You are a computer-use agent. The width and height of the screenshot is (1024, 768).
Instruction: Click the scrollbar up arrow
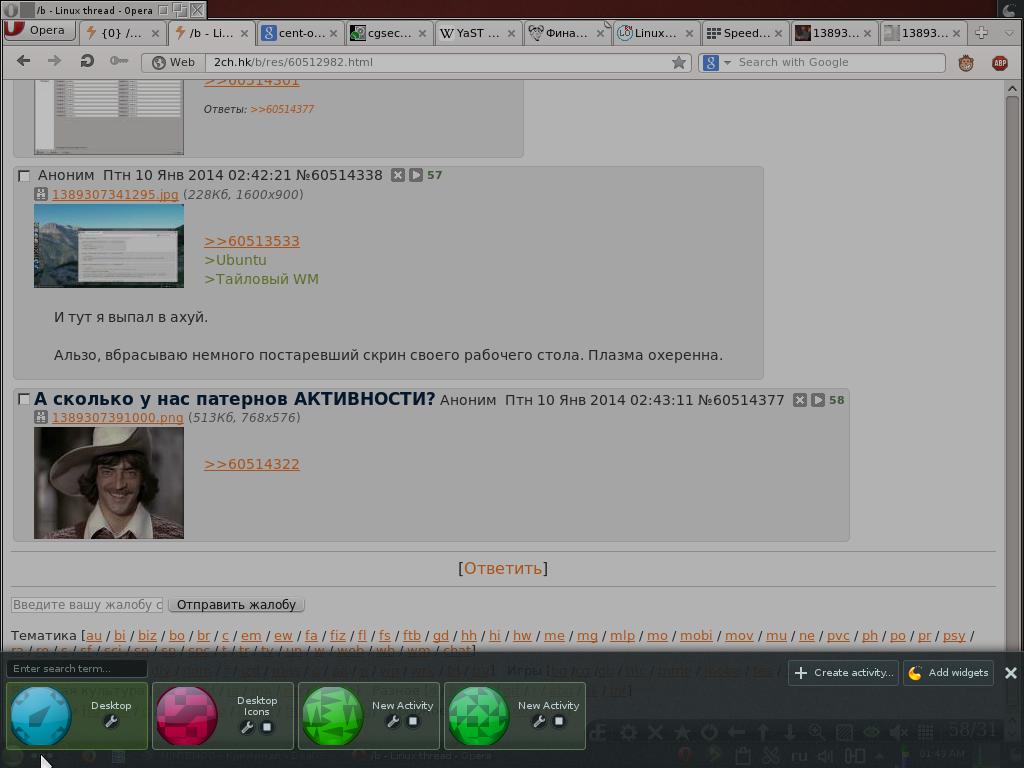[1012, 88]
